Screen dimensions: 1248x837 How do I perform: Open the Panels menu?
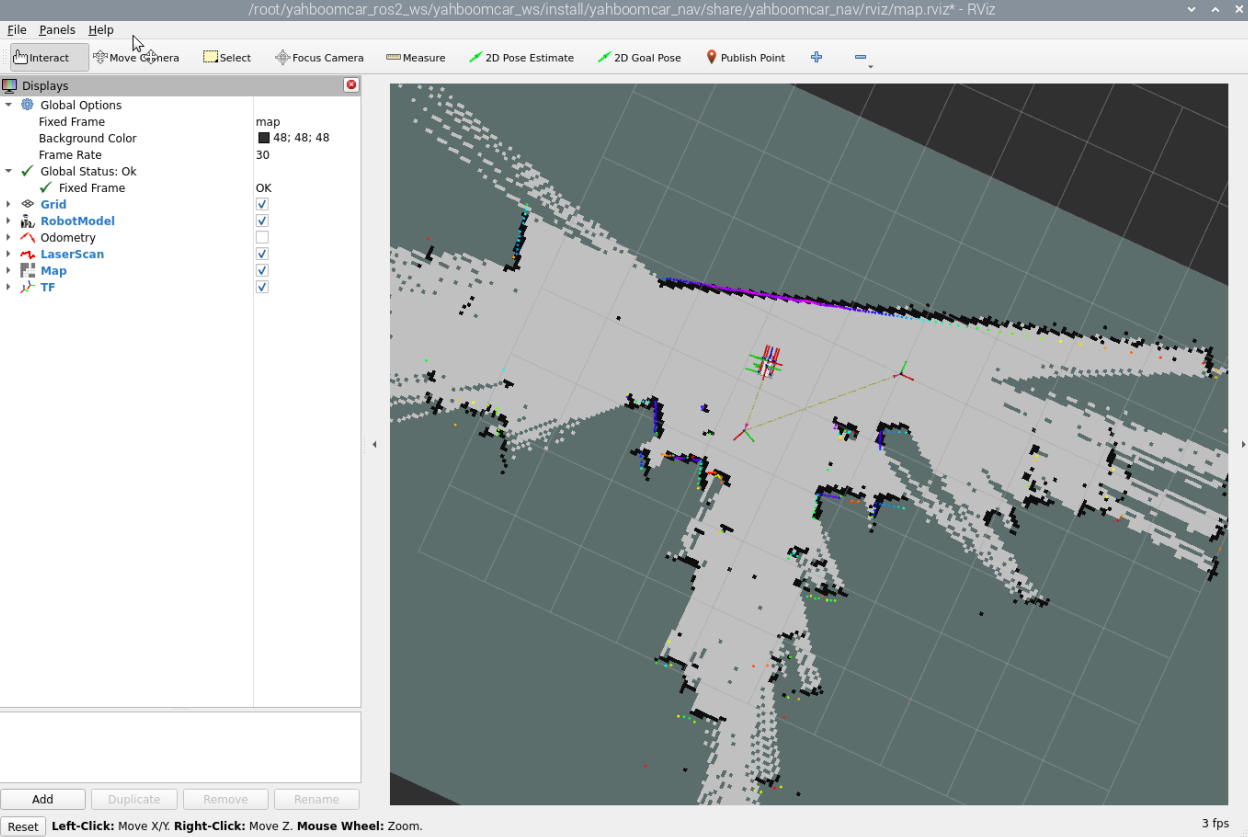point(57,30)
